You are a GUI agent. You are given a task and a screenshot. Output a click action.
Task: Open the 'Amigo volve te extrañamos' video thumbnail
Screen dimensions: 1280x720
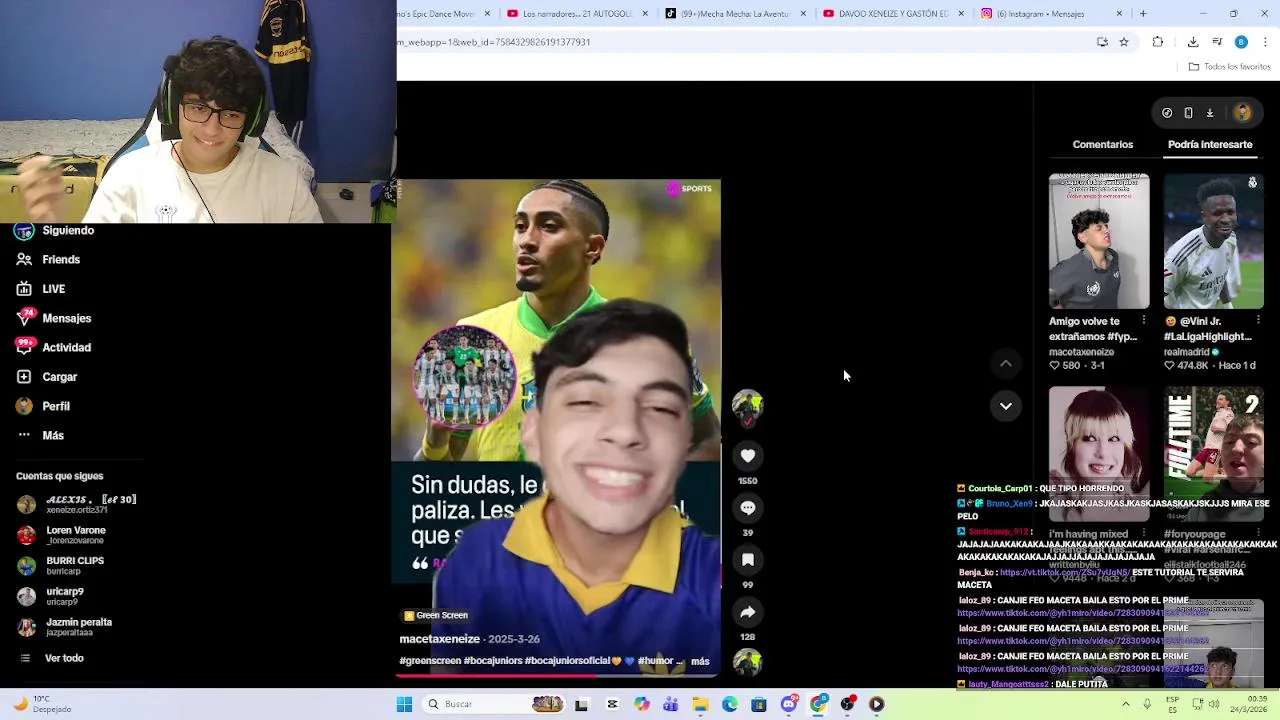[x=1099, y=241]
